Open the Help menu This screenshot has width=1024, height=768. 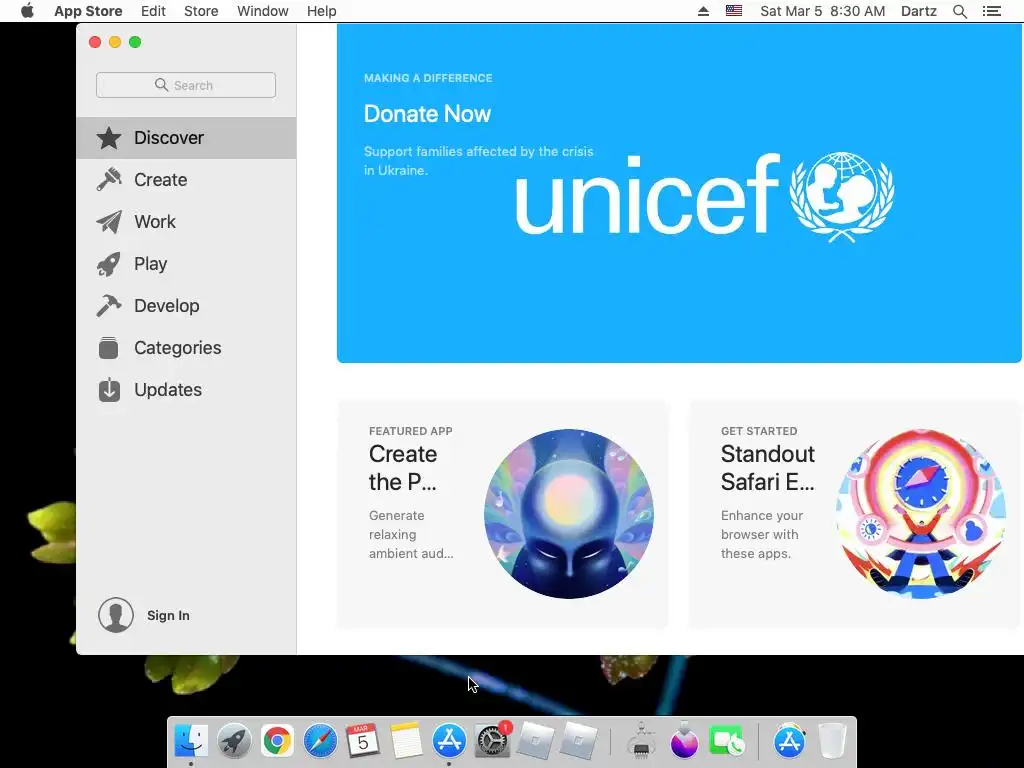pyautogui.click(x=321, y=11)
